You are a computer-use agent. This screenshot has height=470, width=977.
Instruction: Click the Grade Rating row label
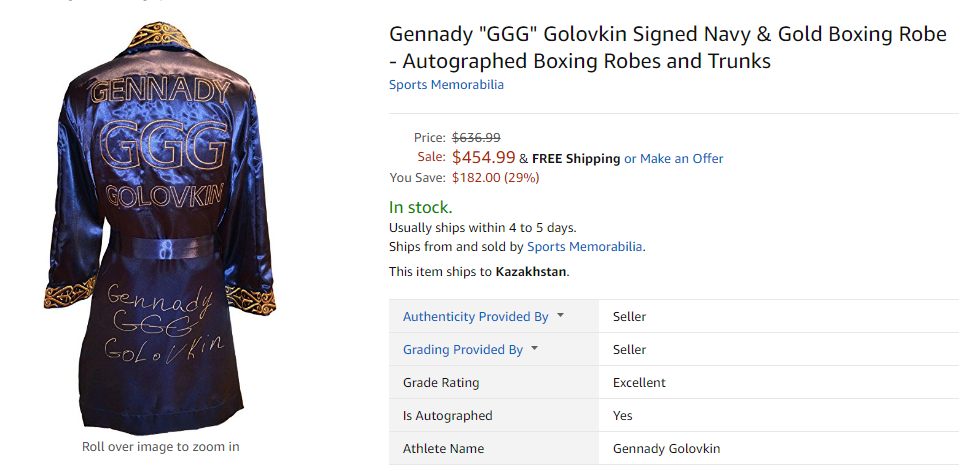tap(441, 382)
